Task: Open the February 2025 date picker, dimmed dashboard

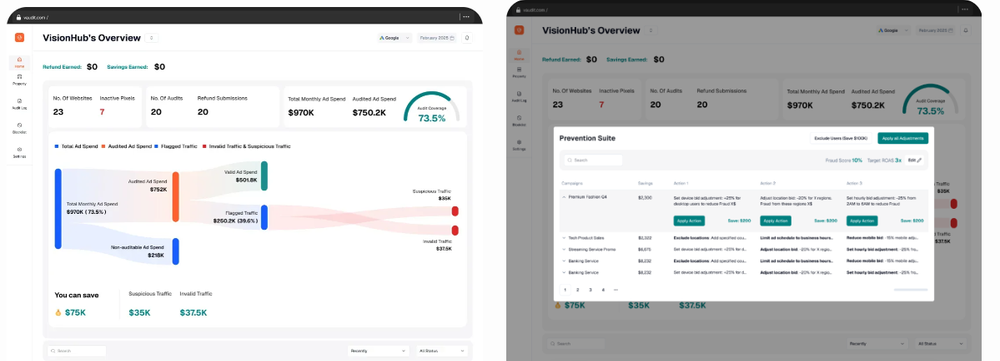Action: pyautogui.click(x=937, y=30)
